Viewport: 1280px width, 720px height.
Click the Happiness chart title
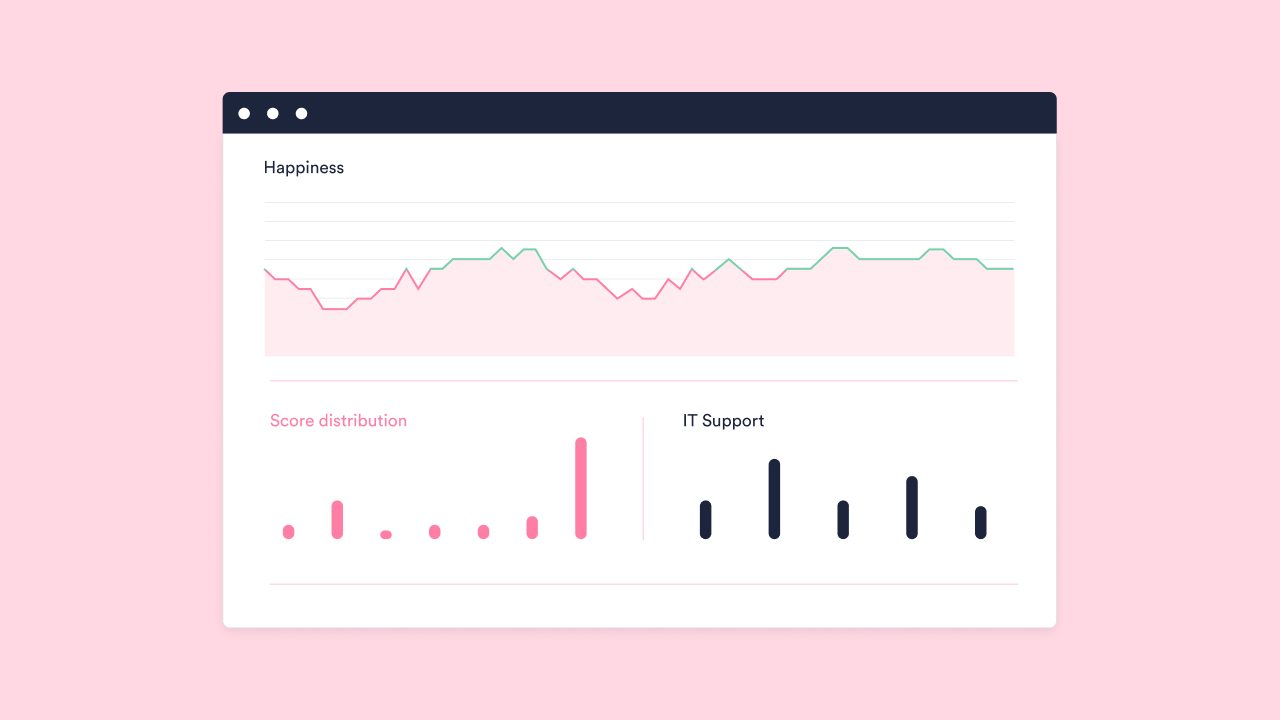pos(303,168)
